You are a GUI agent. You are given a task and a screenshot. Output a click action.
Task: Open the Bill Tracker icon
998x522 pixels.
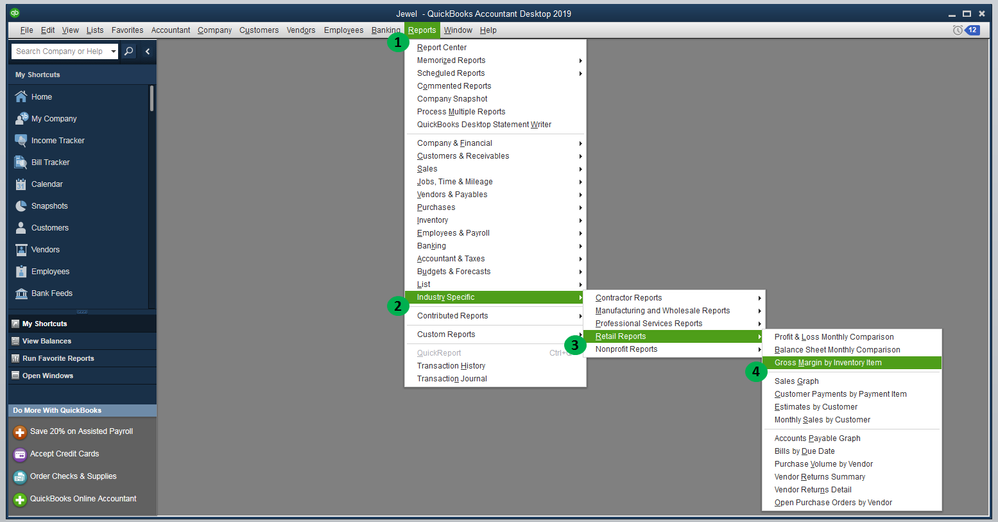pyautogui.click(x=21, y=162)
